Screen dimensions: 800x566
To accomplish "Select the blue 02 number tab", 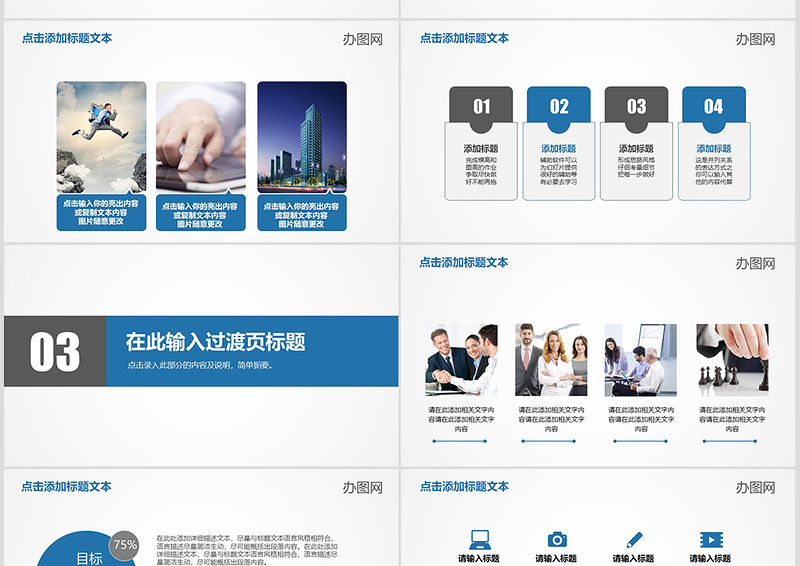I will (x=558, y=106).
